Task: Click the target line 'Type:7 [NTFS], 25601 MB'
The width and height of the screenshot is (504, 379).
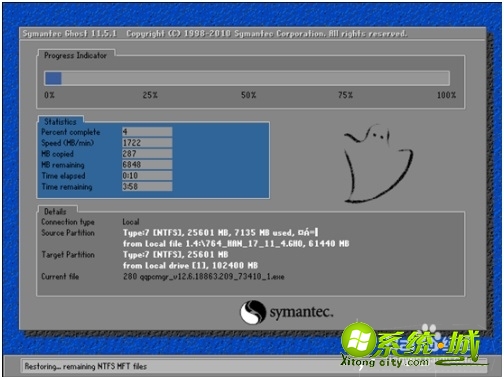Action: tap(176, 255)
